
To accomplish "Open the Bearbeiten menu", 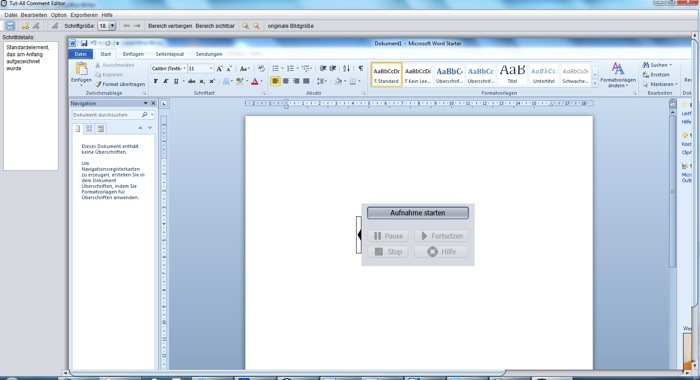I will (34, 15).
